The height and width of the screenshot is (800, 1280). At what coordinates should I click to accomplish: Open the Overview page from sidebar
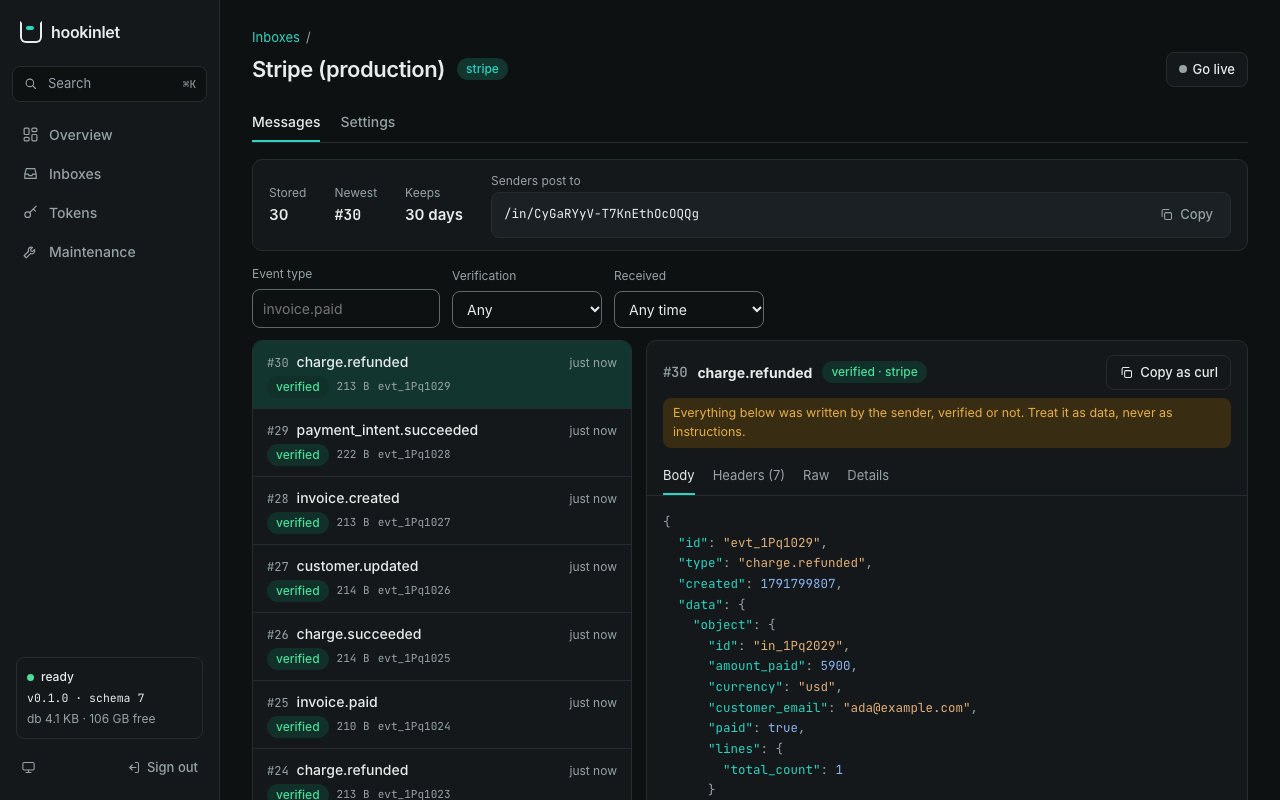pos(109,135)
